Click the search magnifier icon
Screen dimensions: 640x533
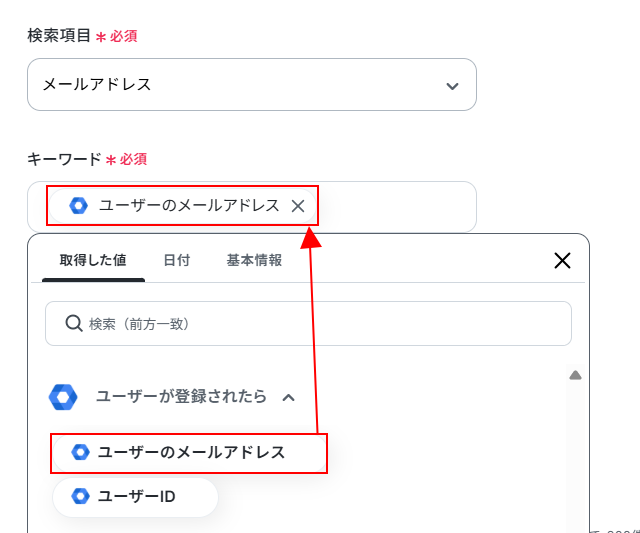click(74, 324)
